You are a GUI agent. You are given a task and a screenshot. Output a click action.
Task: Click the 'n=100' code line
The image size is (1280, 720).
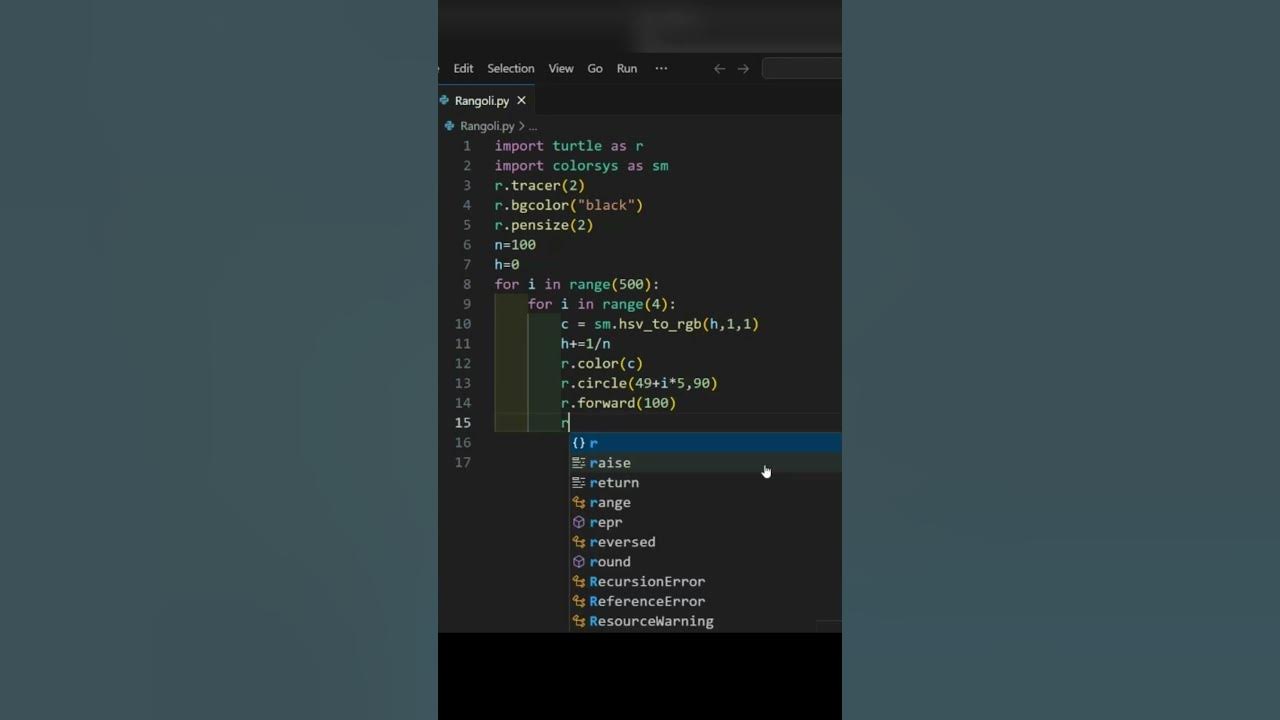pos(515,245)
